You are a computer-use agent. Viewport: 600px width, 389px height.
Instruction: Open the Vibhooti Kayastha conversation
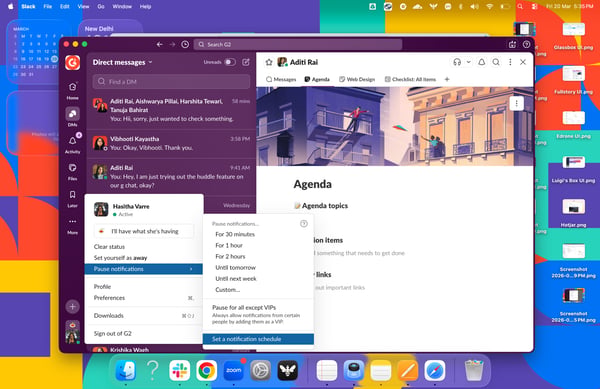(171, 143)
